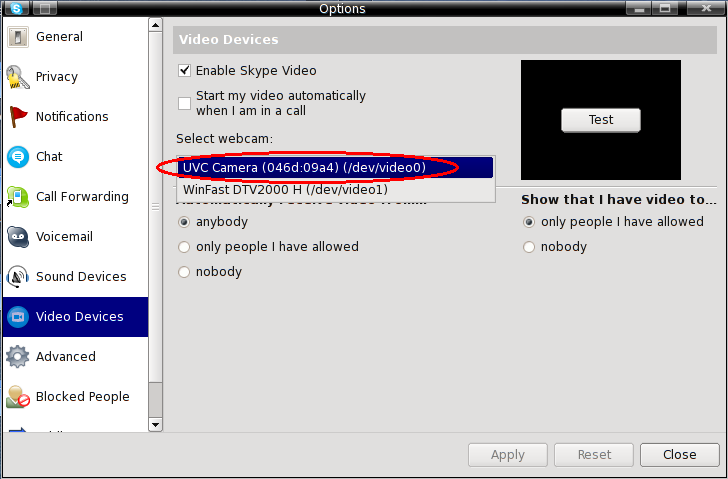The height and width of the screenshot is (479, 728).
Task: Click the sidebar scroll up arrow
Action: [x=156, y=25]
